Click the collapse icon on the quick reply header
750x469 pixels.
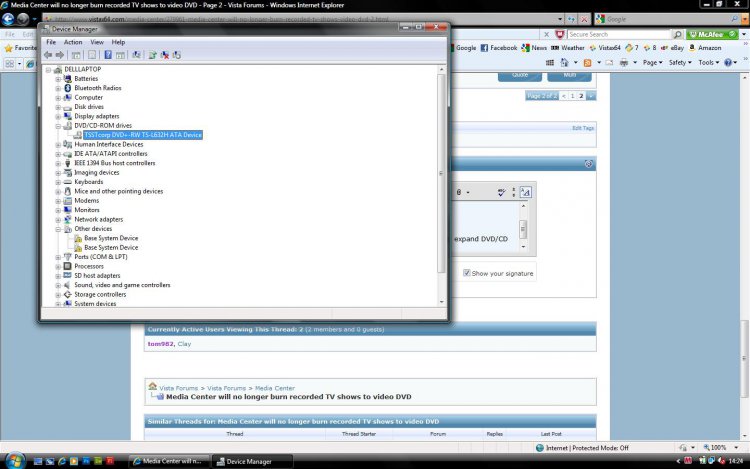click(588, 164)
